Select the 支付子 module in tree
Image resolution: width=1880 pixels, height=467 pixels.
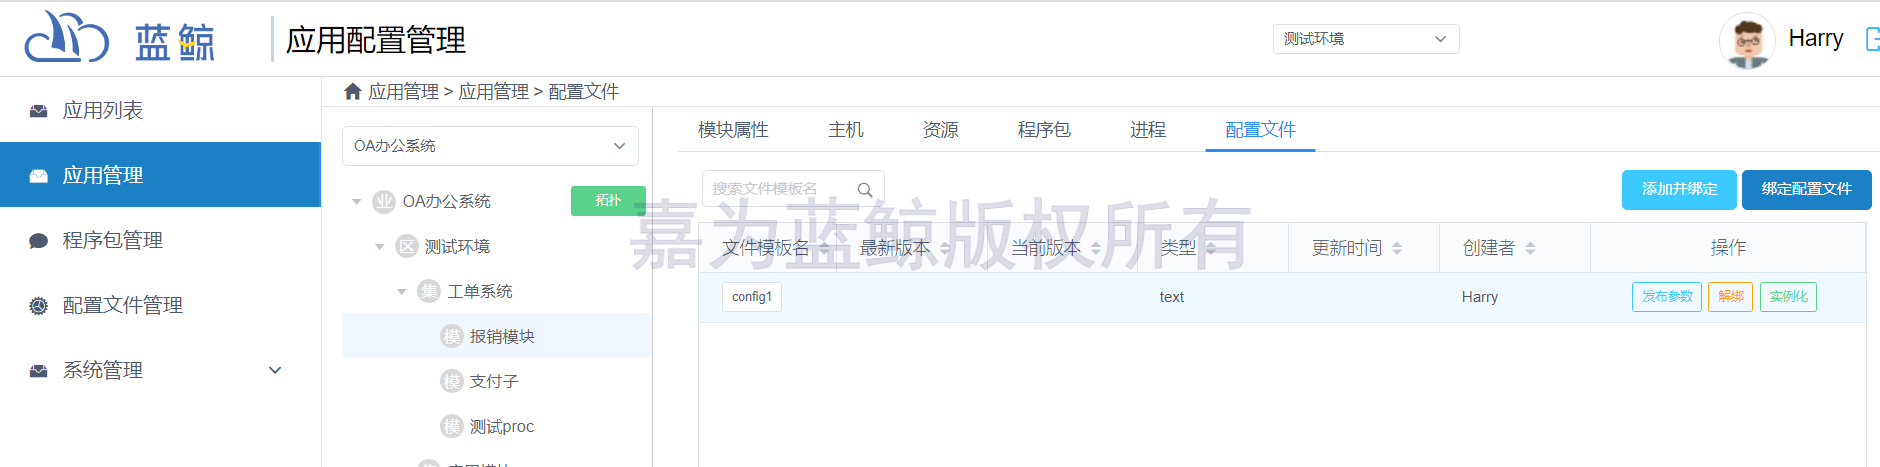pos(494,382)
